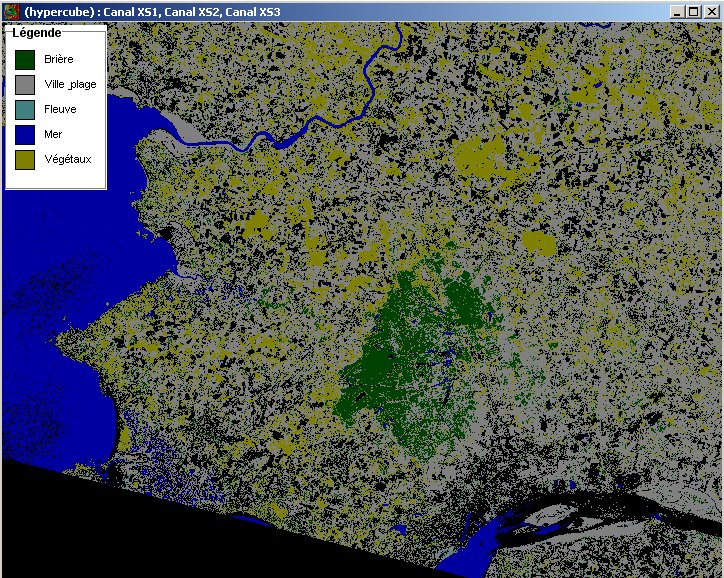
Task: Minimize the hypercube window
Action: click(x=678, y=11)
